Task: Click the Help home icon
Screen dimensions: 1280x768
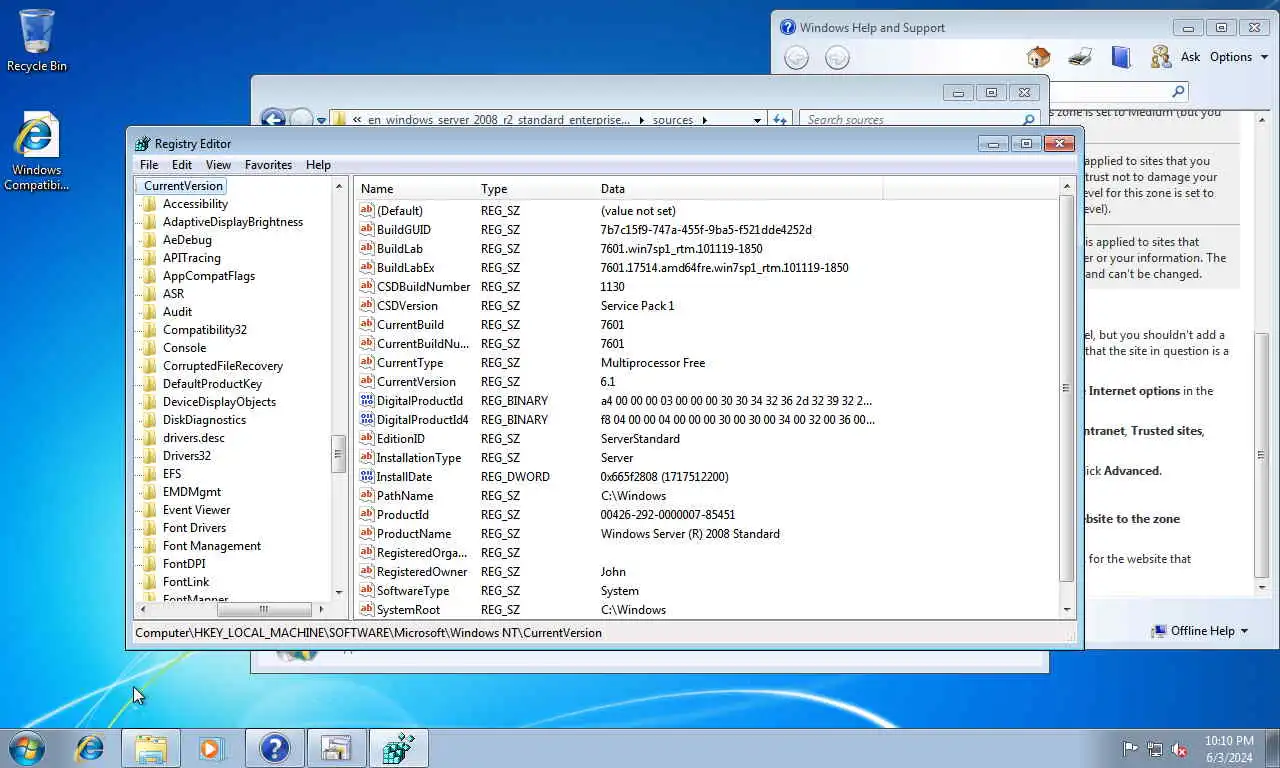Action: point(1039,57)
